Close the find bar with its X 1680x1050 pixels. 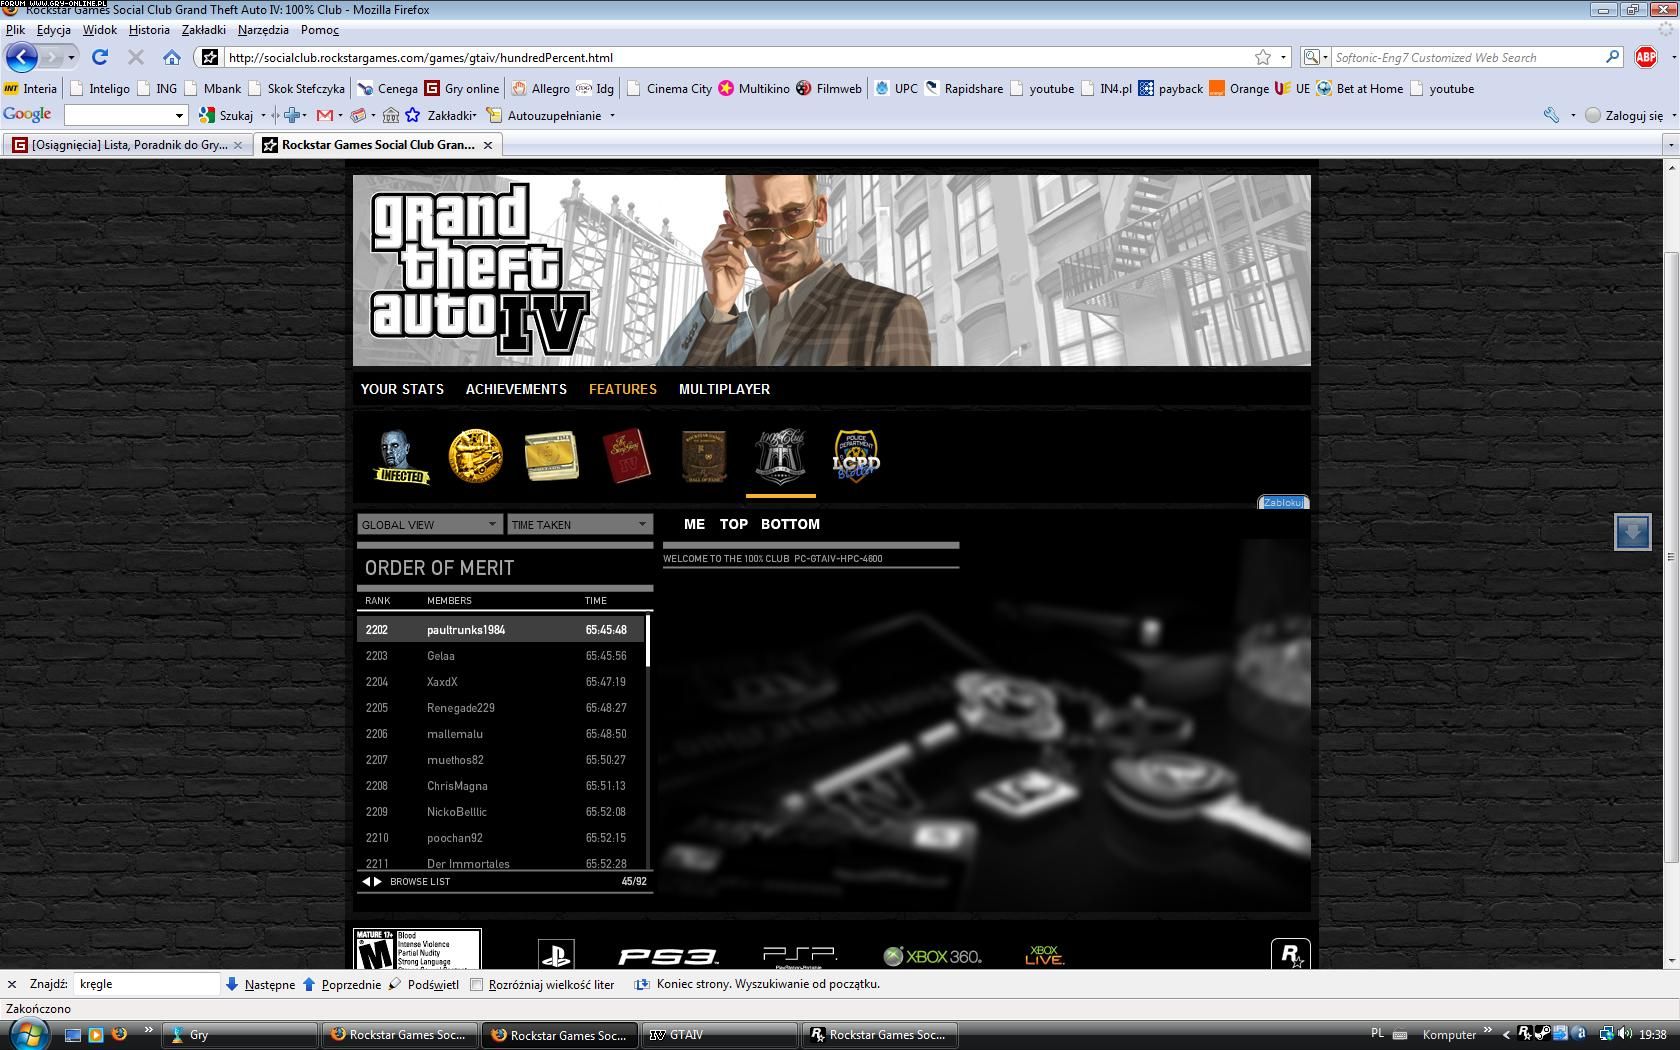(12, 984)
